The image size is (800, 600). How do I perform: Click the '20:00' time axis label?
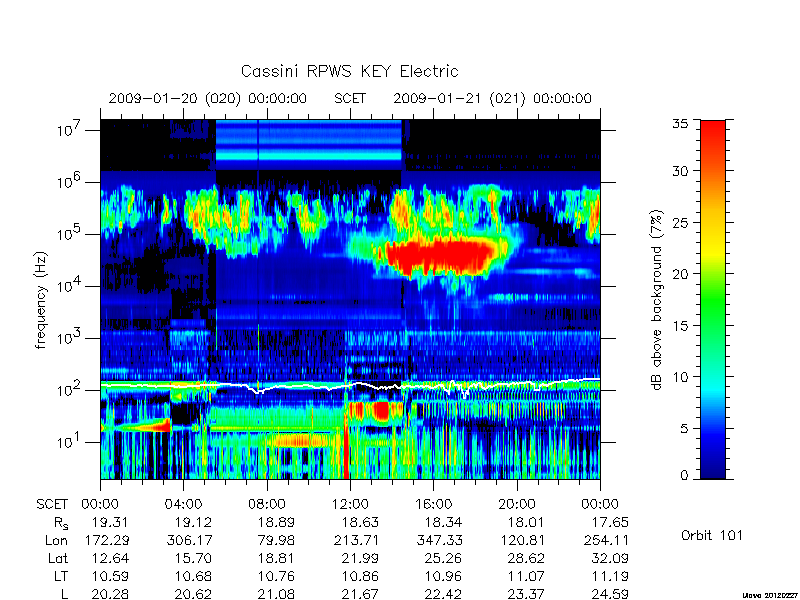[517, 504]
